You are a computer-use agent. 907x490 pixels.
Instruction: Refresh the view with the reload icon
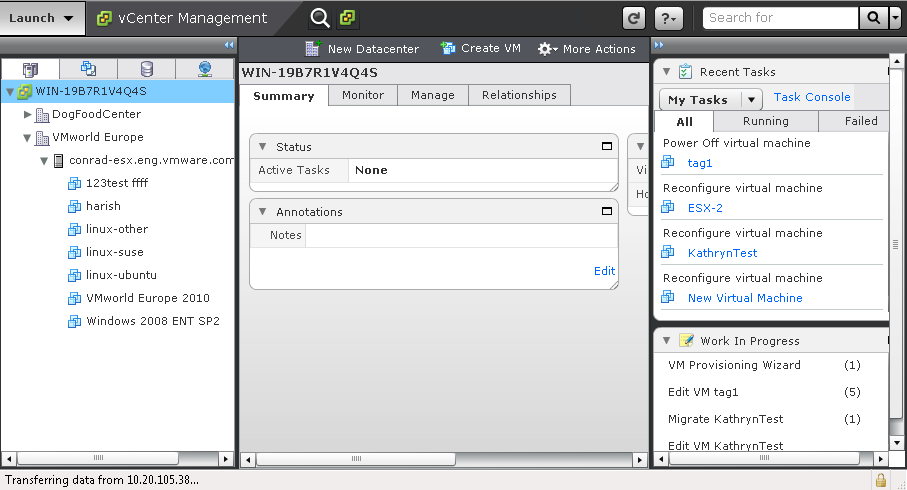[633, 19]
